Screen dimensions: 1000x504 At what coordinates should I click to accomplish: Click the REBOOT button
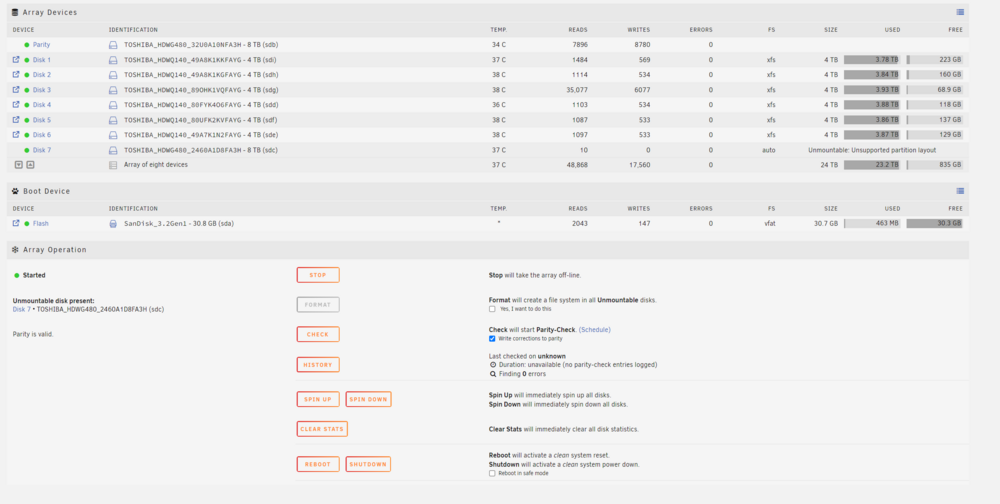[x=318, y=464]
